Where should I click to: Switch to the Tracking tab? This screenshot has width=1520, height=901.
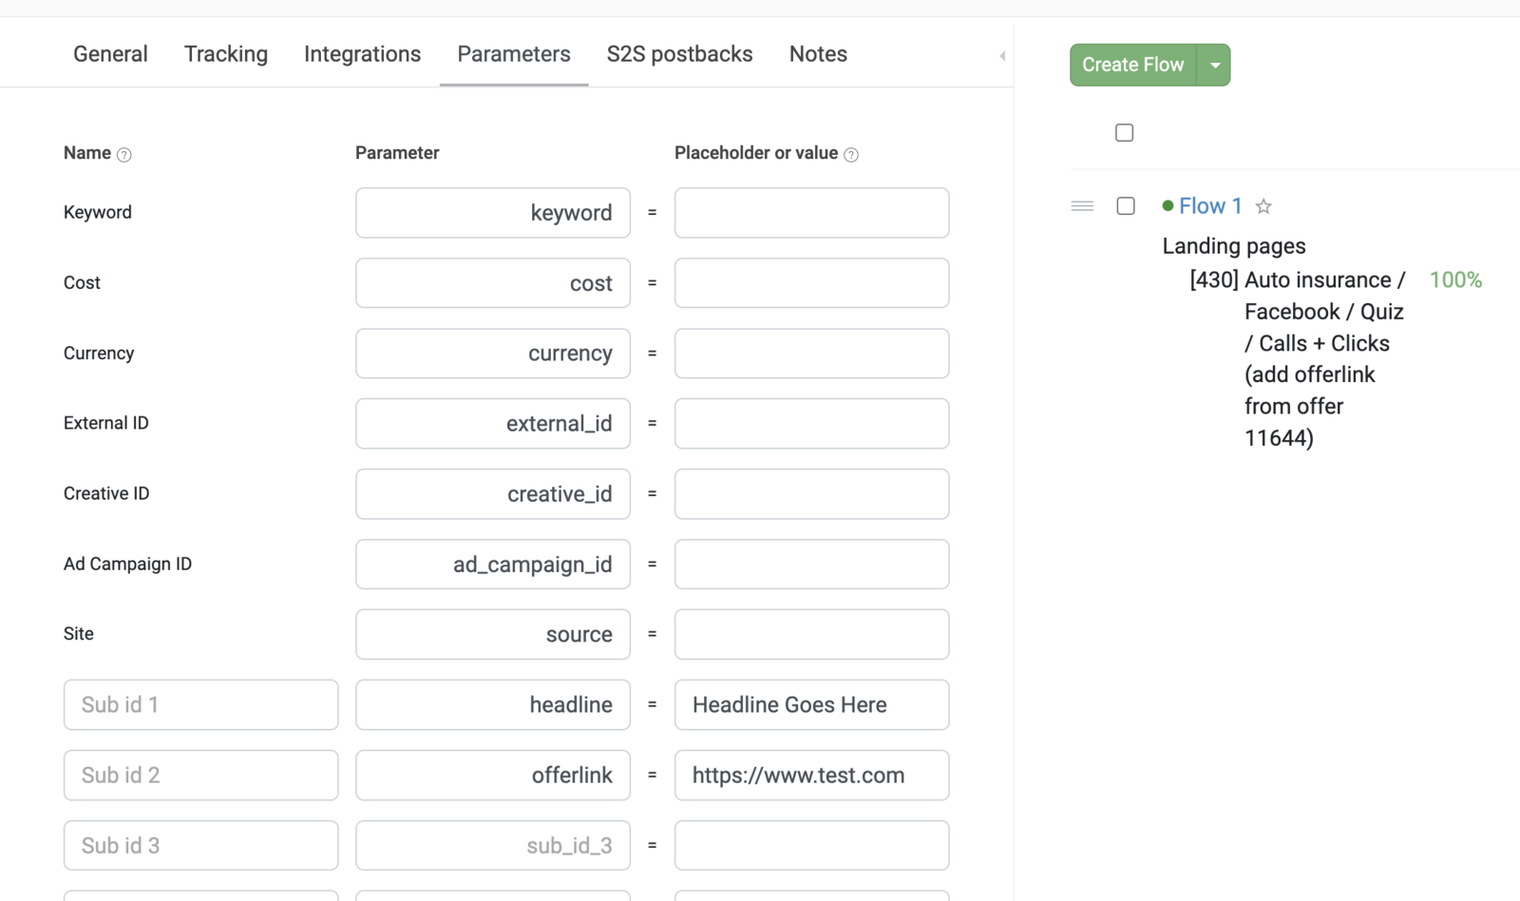(x=226, y=54)
